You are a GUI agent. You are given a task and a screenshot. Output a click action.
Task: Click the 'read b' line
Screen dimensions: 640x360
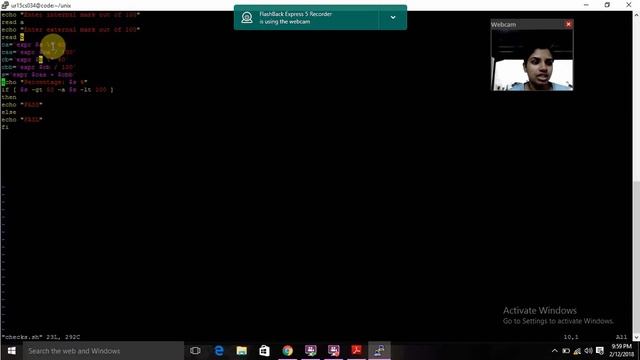[13, 37]
